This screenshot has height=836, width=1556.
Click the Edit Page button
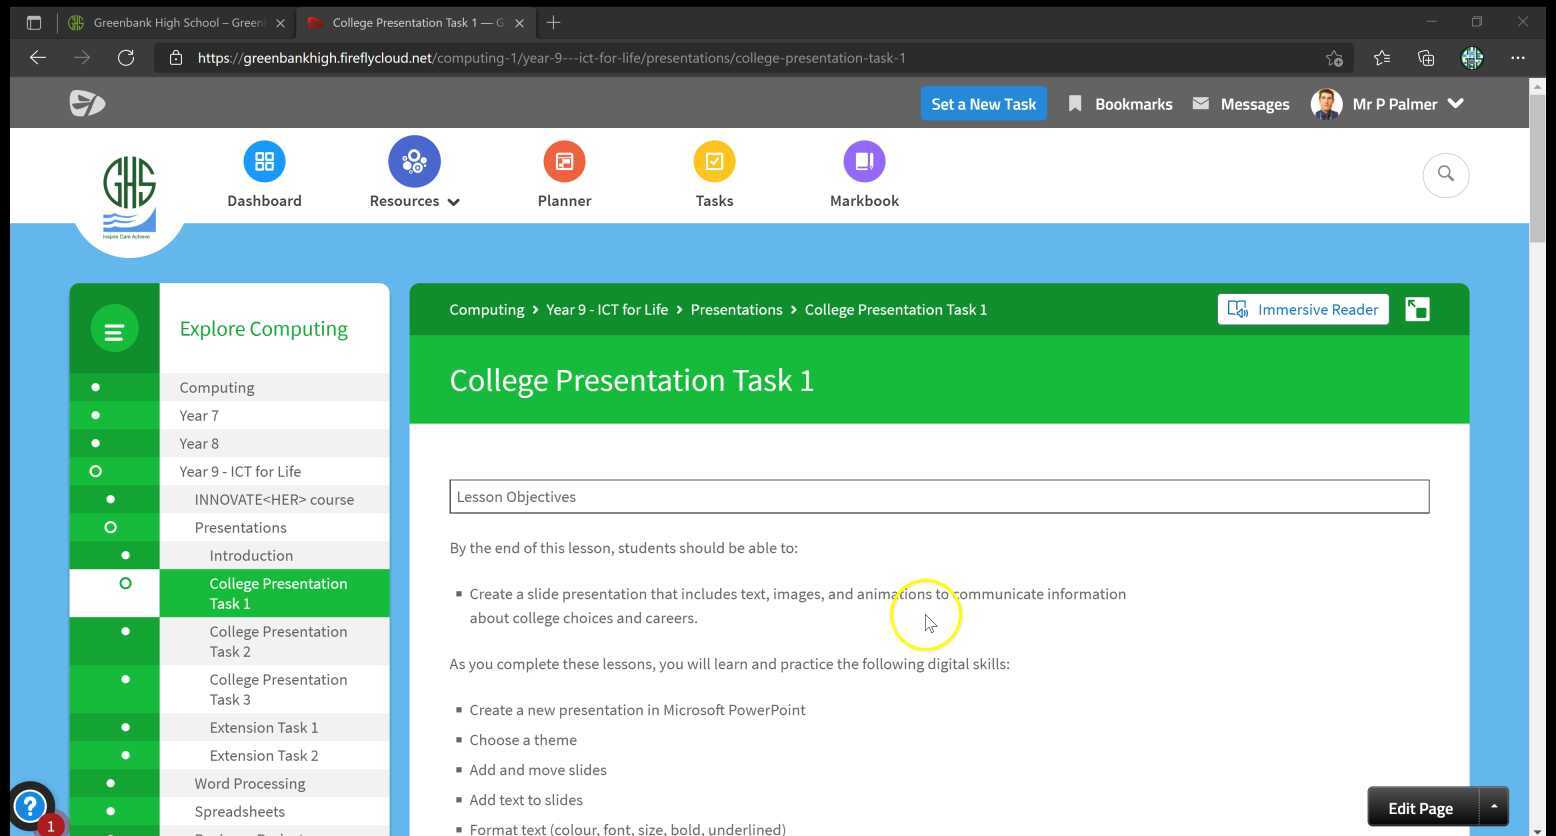pyautogui.click(x=1421, y=807)
